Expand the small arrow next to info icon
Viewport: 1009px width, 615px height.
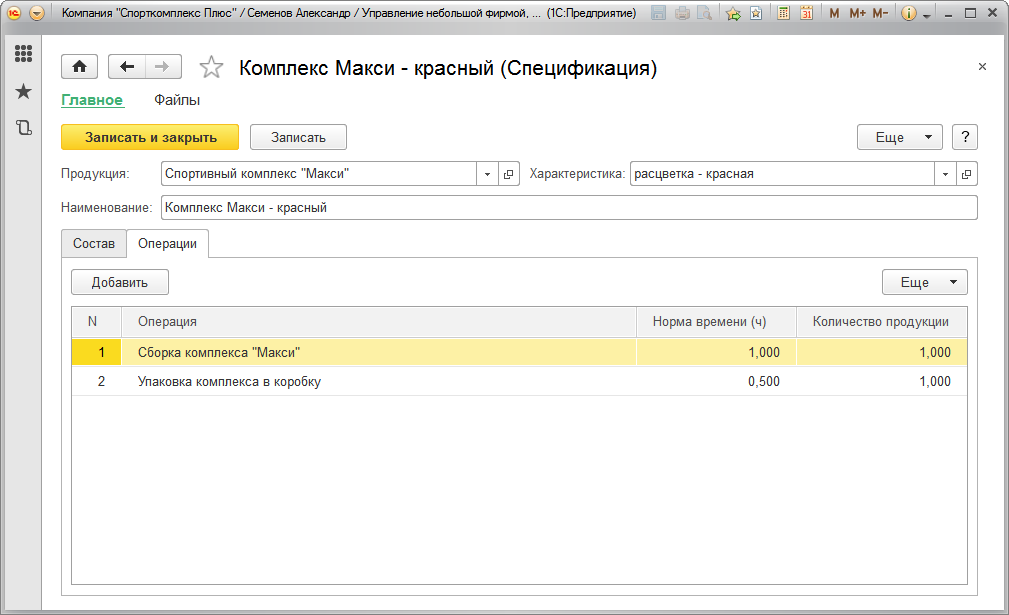[x=927, y=15]
